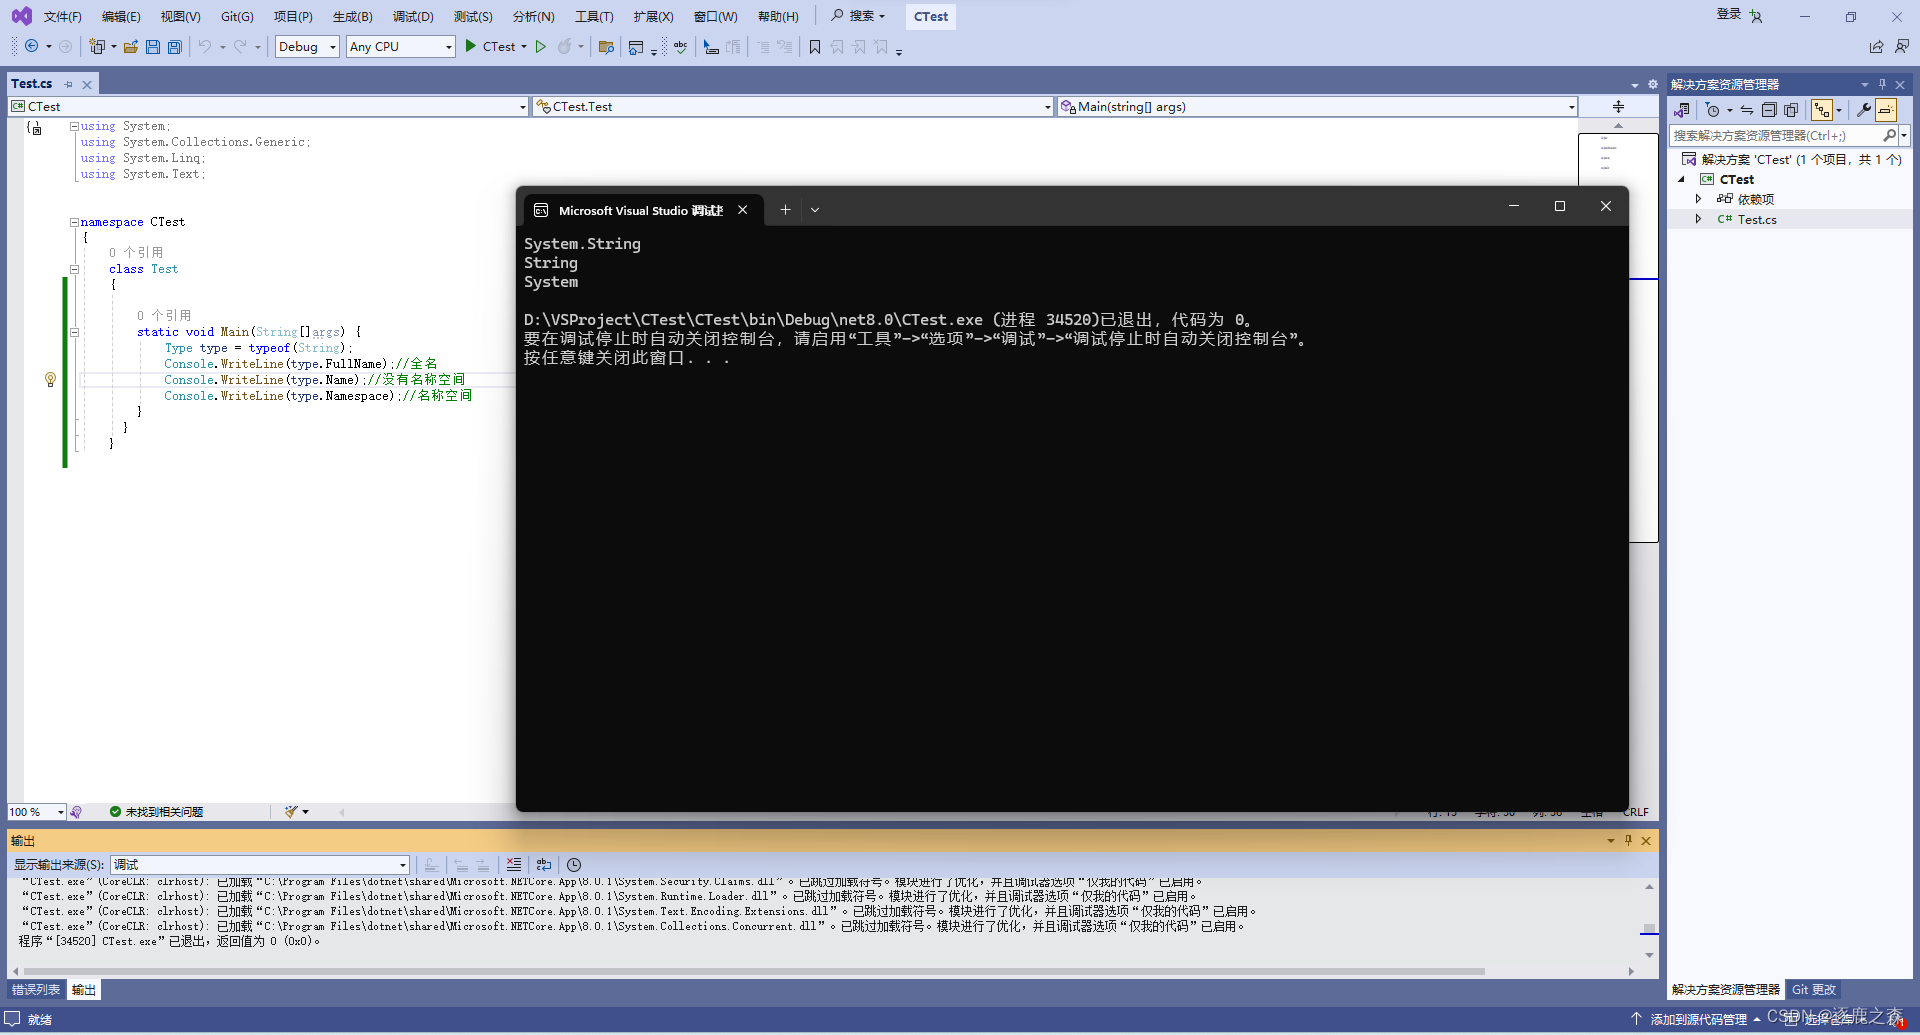This screenshot has height=1035, width=1920.
Task: Click Start Without Debugging outline play icon
Action: click(x=541, y=46)
